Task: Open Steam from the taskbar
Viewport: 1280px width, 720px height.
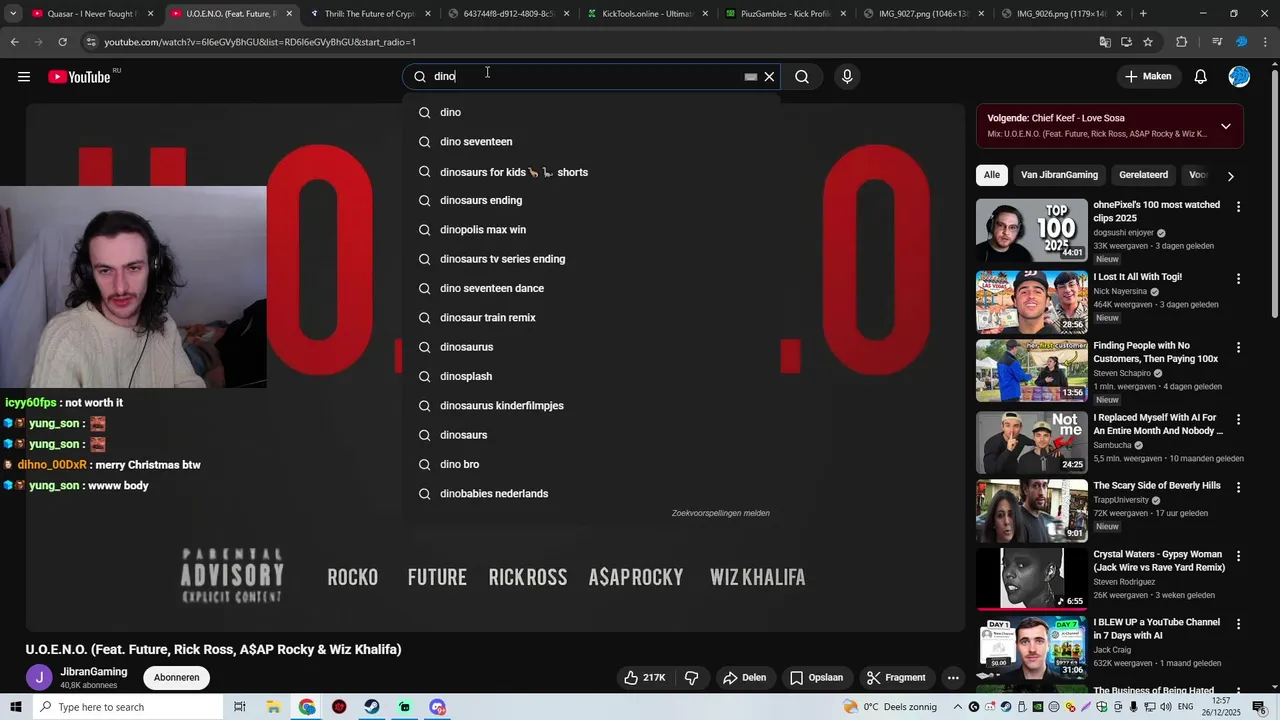Action: point(372,707)
